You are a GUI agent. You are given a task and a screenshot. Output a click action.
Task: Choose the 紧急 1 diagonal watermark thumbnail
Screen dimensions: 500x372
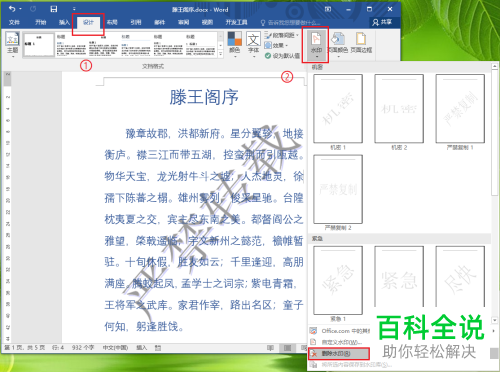(x=338, y=280)
